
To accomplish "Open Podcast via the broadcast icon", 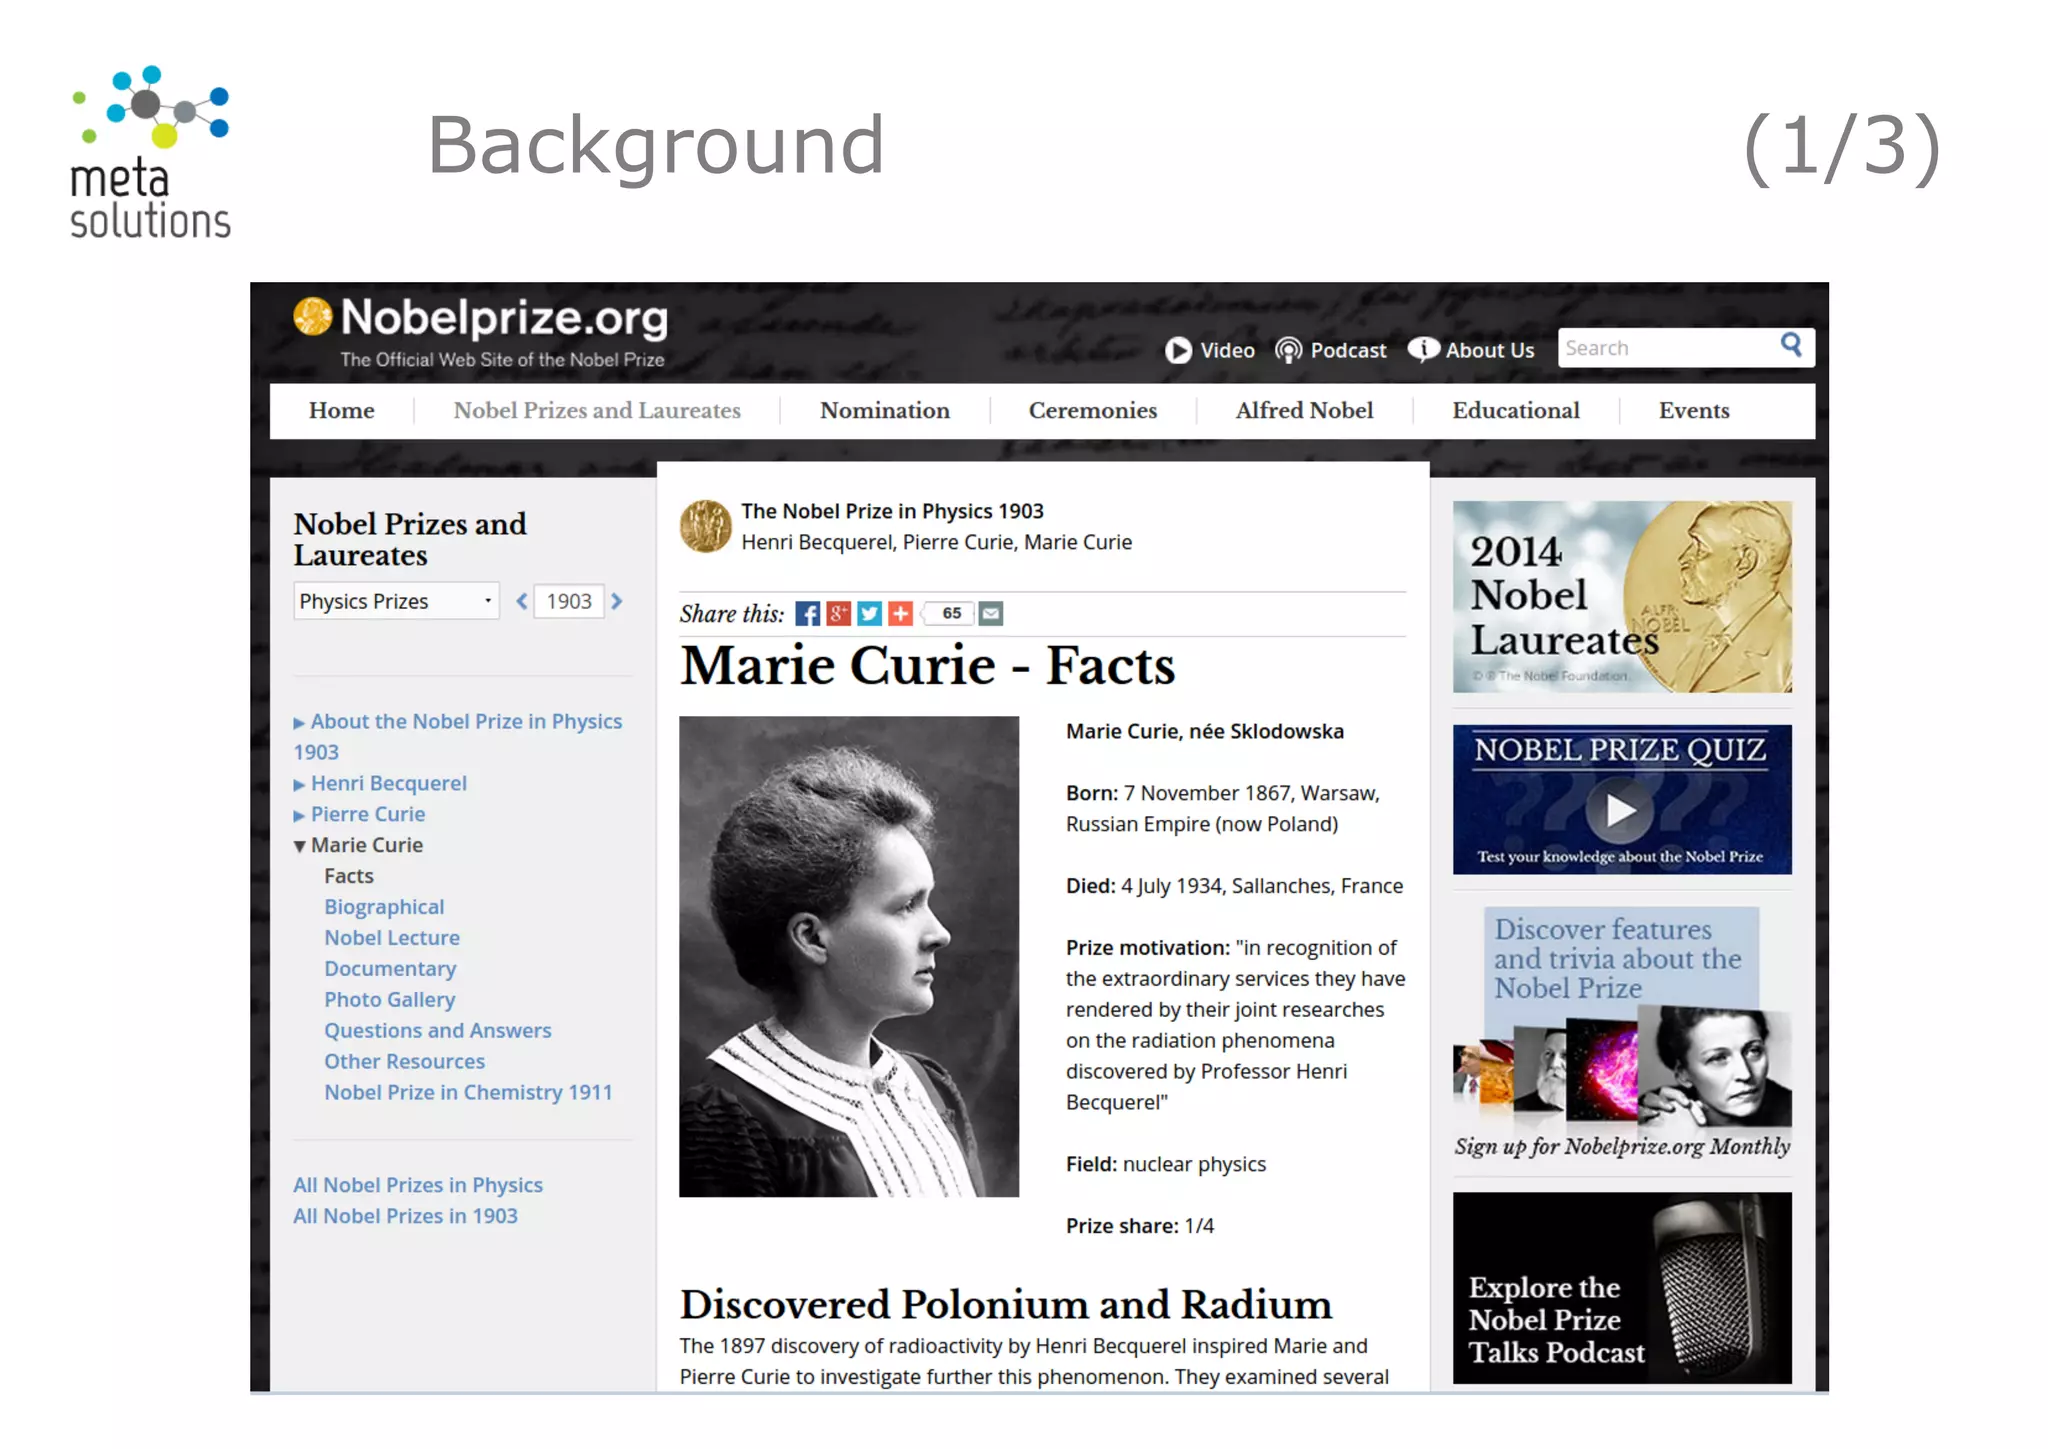I will tap(1288, 350).
